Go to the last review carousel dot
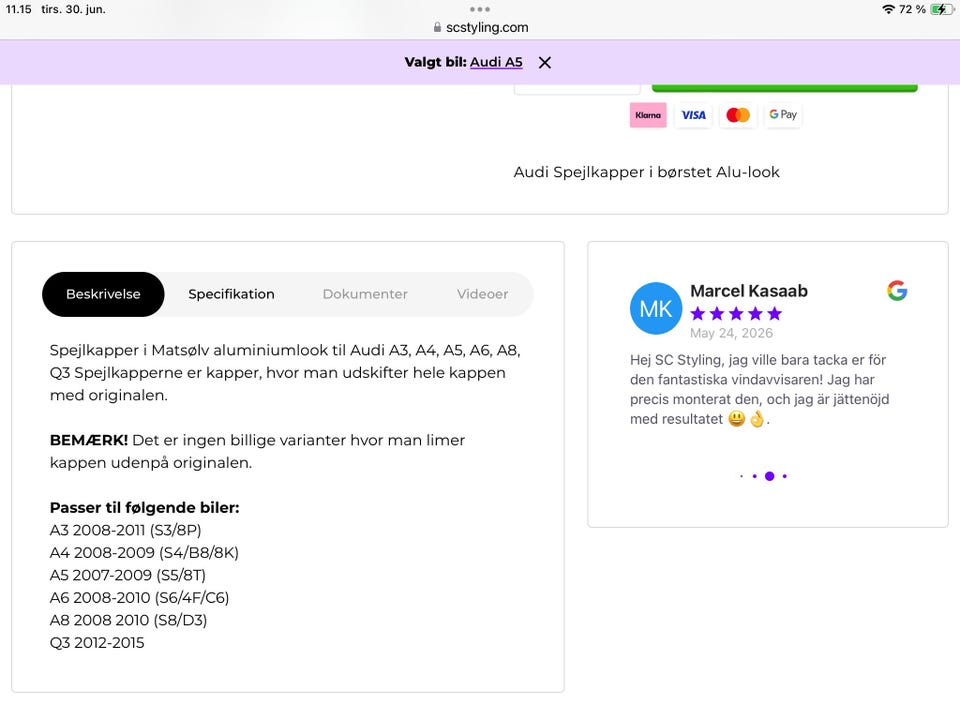Screen dimensions: 960x720 tap(784, 476)
